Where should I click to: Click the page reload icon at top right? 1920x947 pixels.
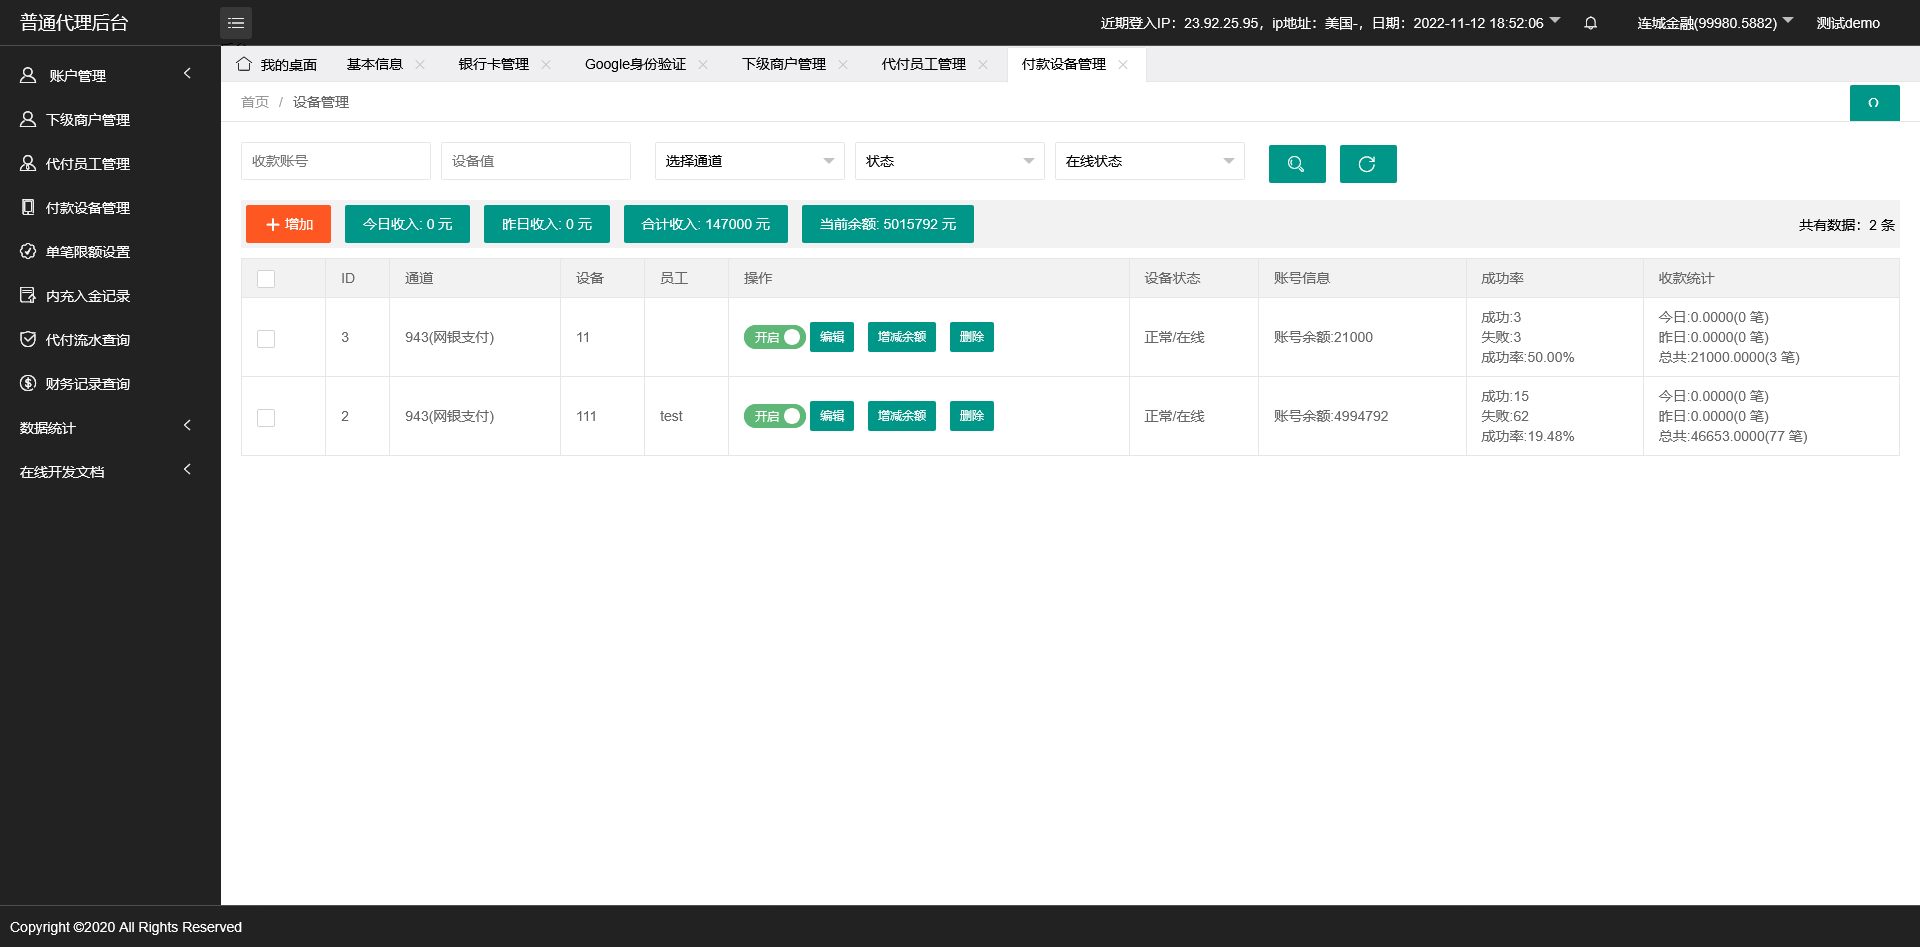(1873, 103)
